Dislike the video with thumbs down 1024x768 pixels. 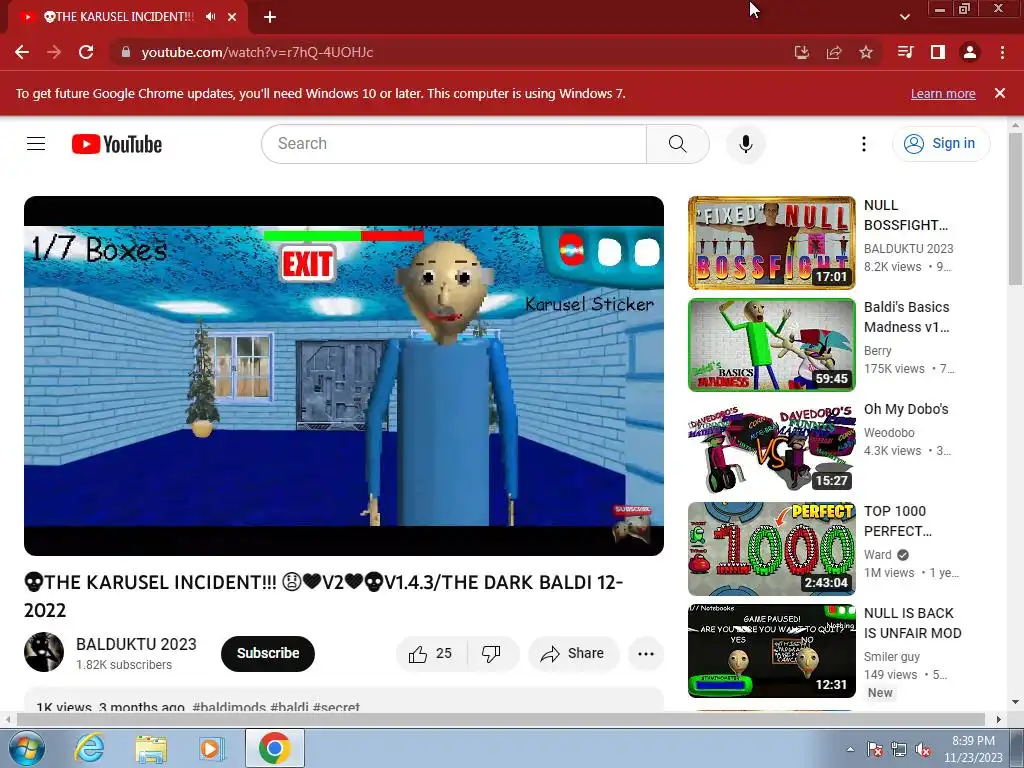(491, 653)
